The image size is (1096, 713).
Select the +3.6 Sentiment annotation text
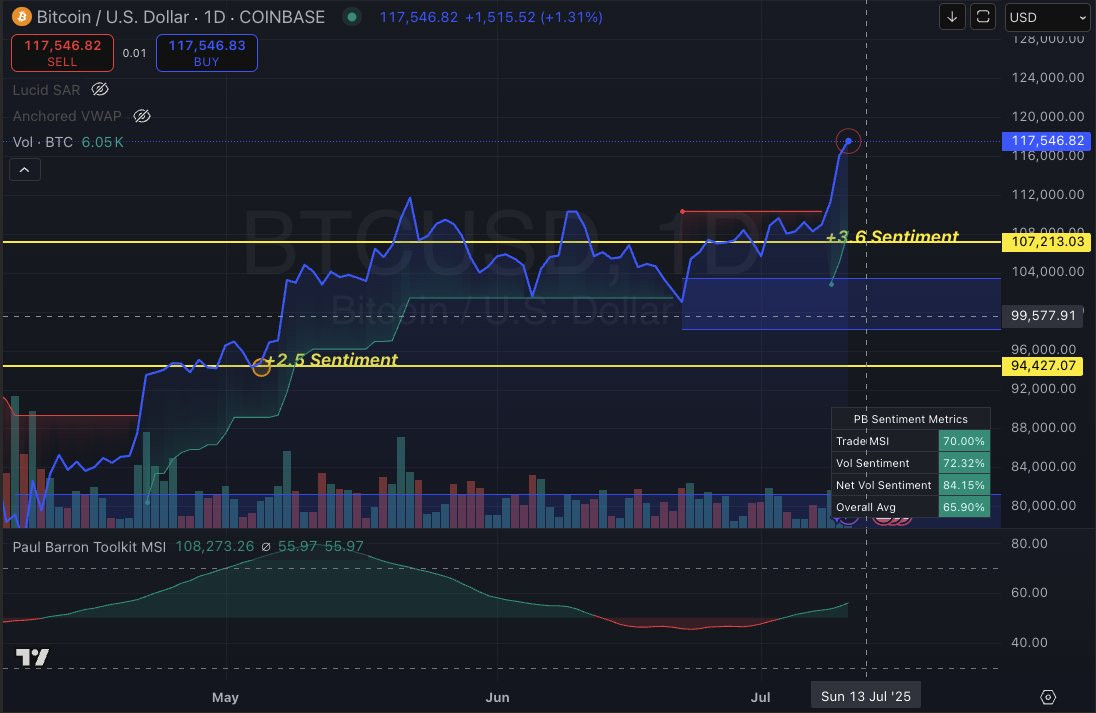click(x=892, y=236)
